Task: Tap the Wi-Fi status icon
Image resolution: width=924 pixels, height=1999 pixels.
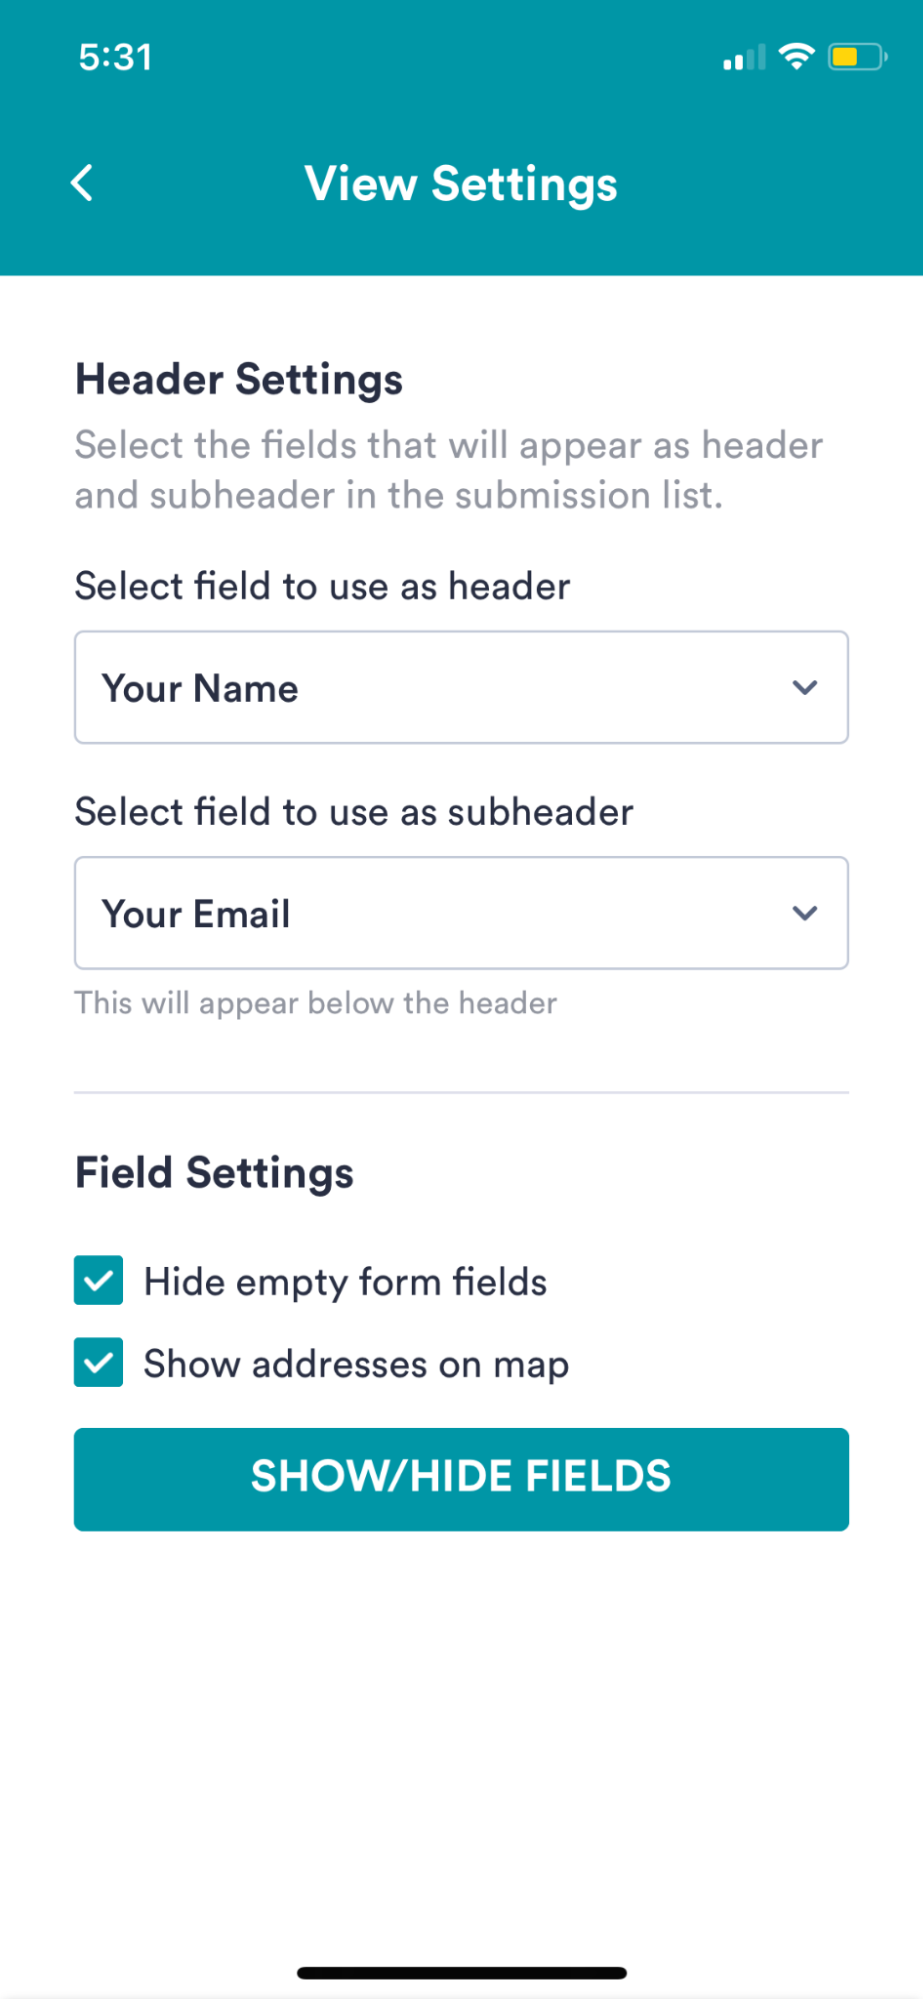Action: point(796,57)
